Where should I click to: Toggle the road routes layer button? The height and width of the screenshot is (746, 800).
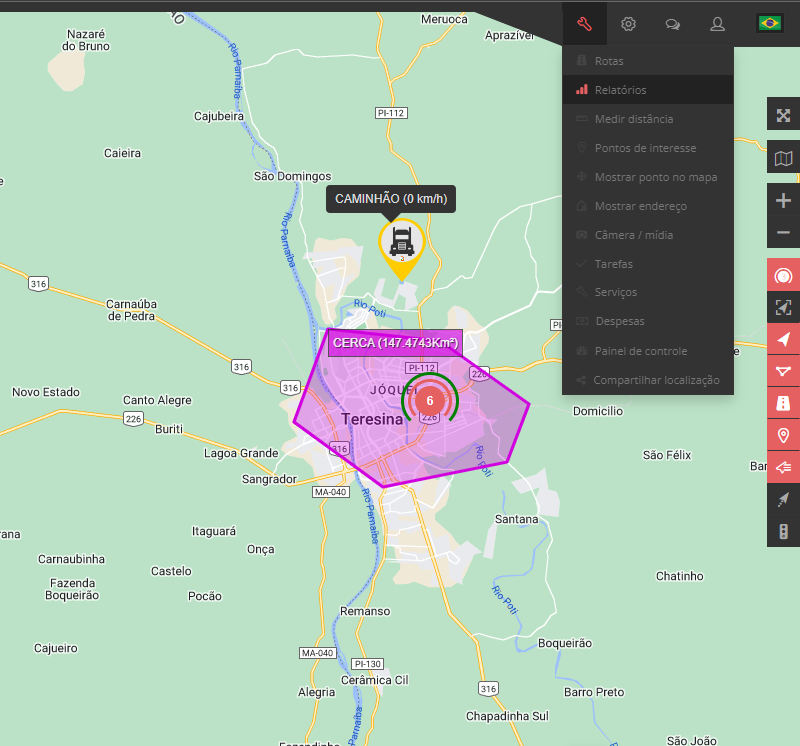pos(783,403)
